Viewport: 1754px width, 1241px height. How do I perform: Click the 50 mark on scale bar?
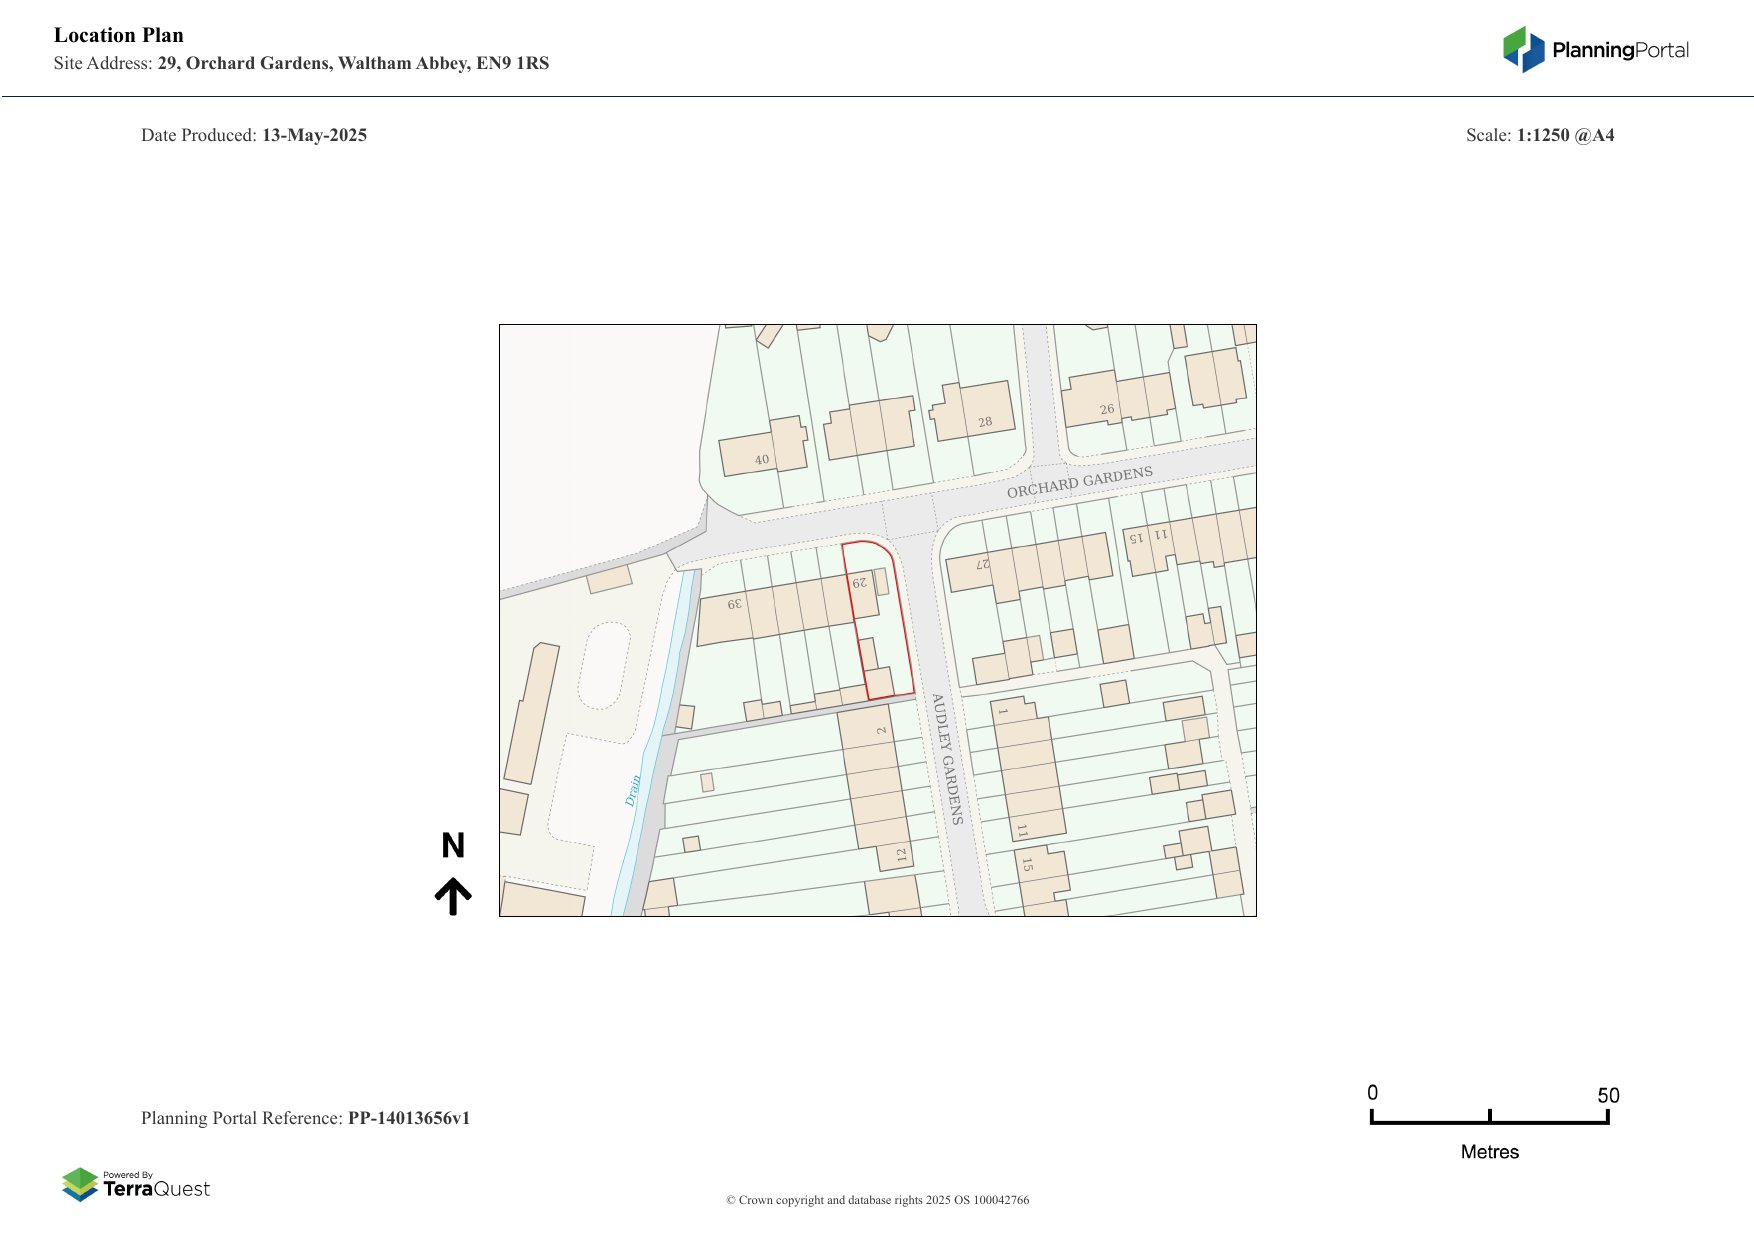(1607, 1095)
